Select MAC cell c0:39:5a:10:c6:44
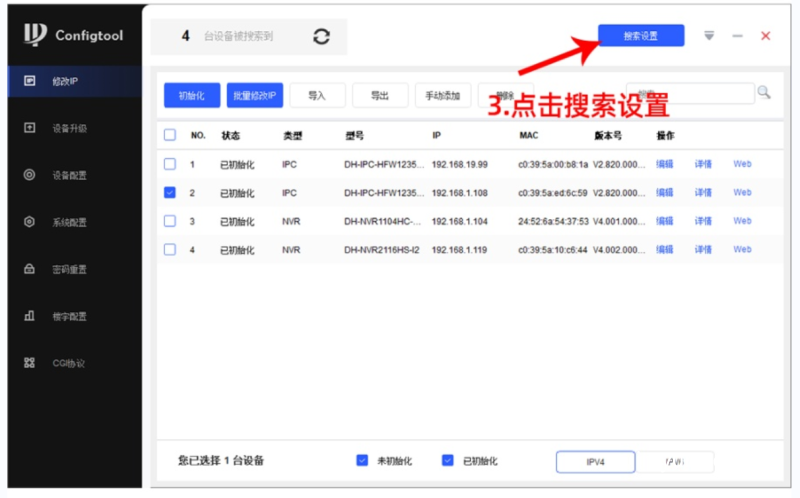Screen dimensions: 800x498 point(553,250)
